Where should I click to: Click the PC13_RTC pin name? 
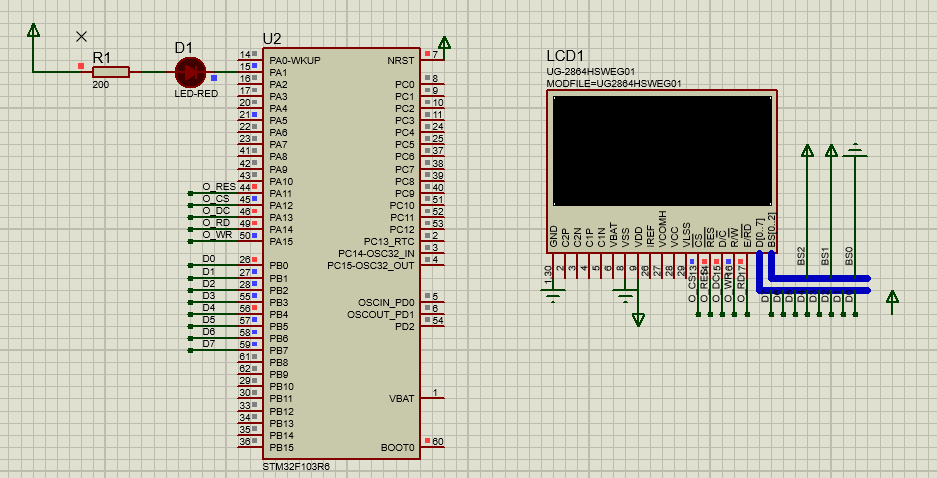pos(389,241)
